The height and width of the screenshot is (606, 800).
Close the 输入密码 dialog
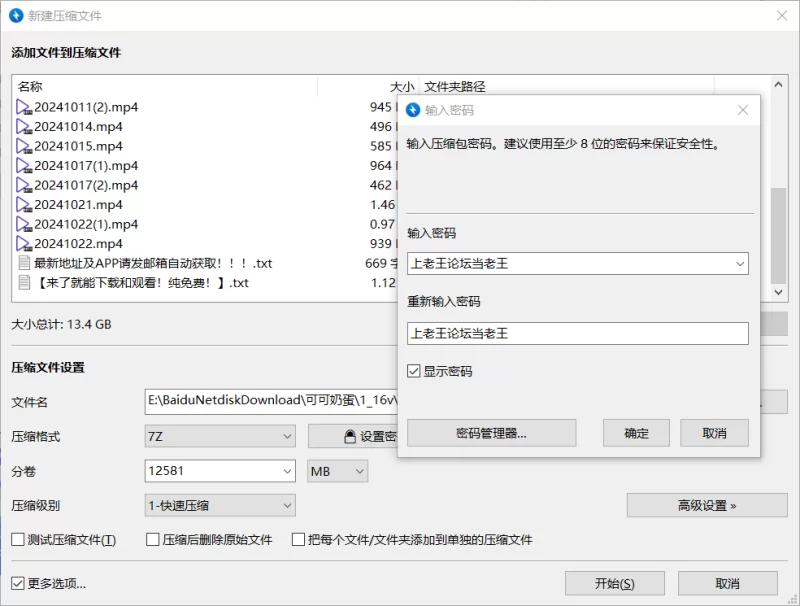(743, 110)
